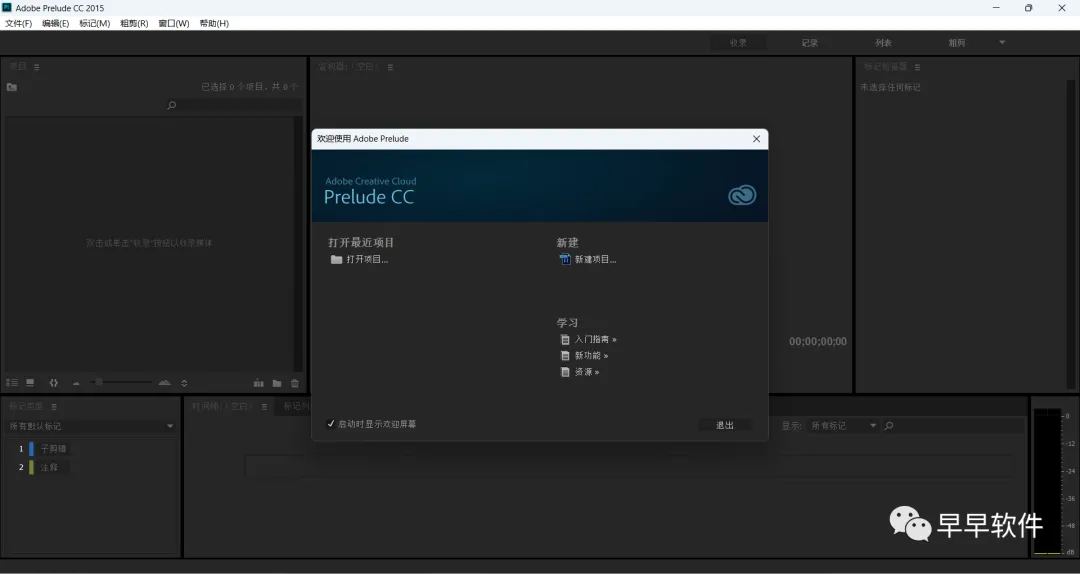The image size is (1080, 574).
Task: Click the 新建项目 document icon
Action: coord(565,259)
